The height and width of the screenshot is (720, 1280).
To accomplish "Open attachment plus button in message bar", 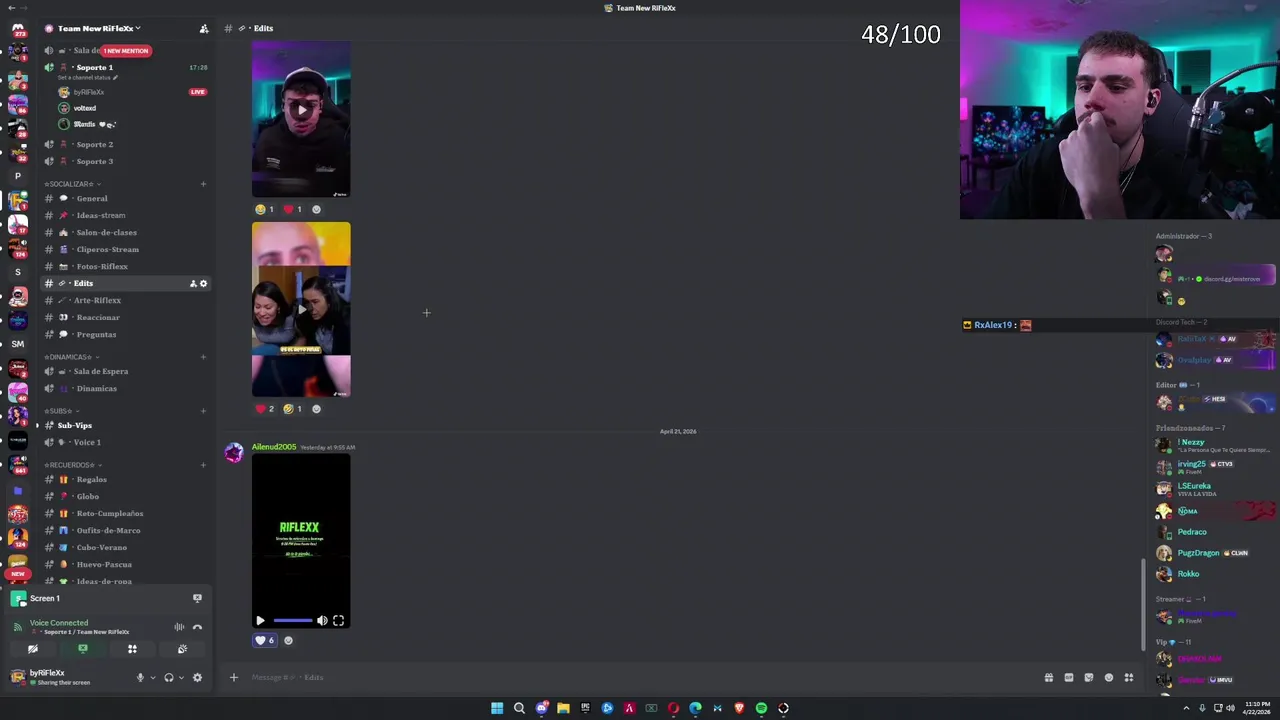I will coord(233,677).
